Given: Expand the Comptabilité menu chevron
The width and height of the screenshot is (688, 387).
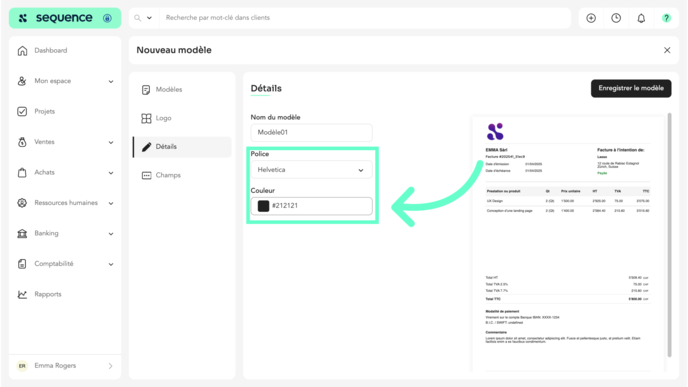Looking at the screenshot, I should [x=111, y=264].
